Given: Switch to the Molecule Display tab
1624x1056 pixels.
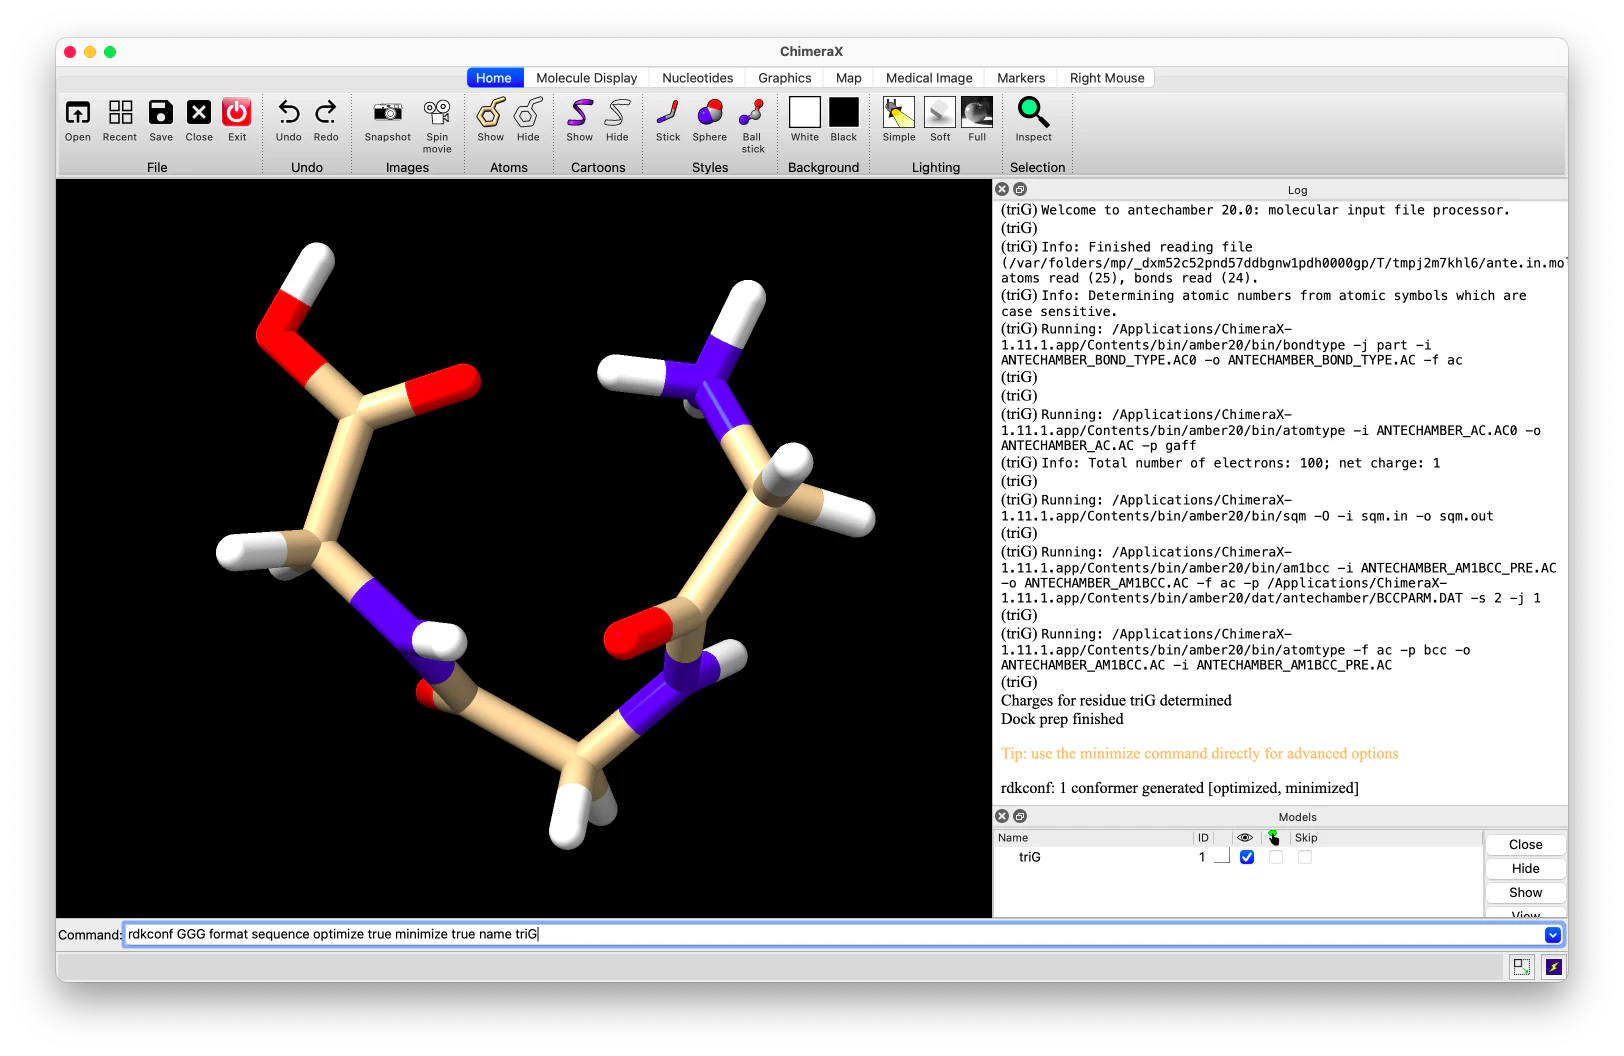Looking at the screenshot, I should [x=587, y=78].
